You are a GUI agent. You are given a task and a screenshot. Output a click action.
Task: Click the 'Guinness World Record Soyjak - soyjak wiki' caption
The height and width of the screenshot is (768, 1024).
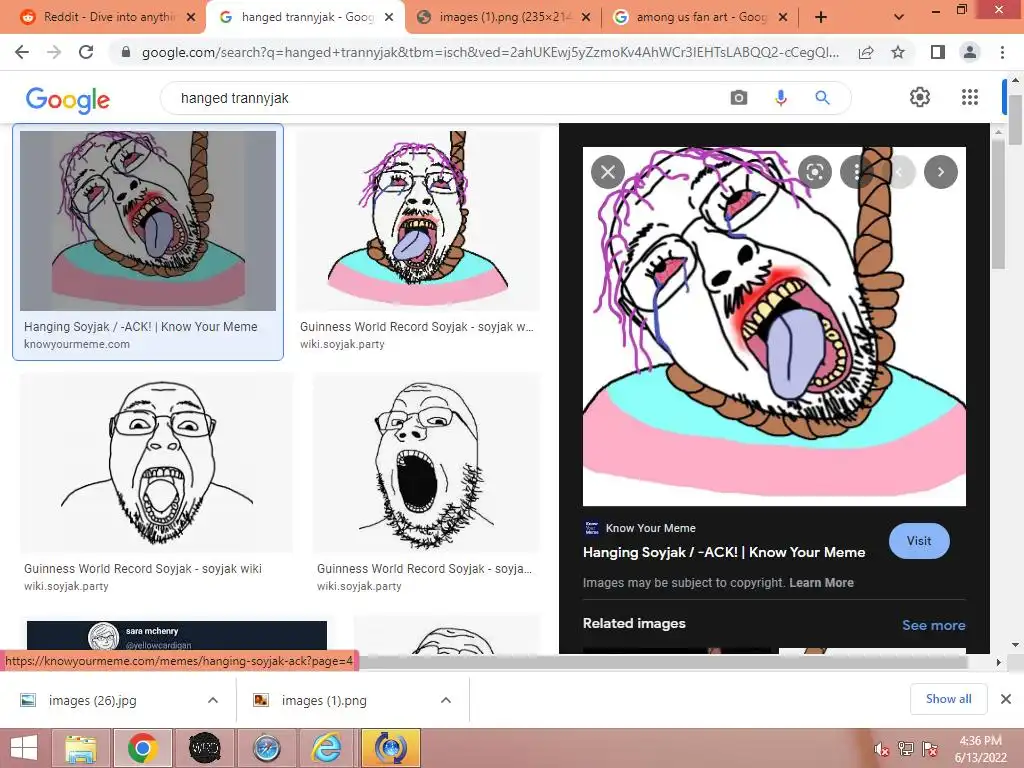click(142, 569)
